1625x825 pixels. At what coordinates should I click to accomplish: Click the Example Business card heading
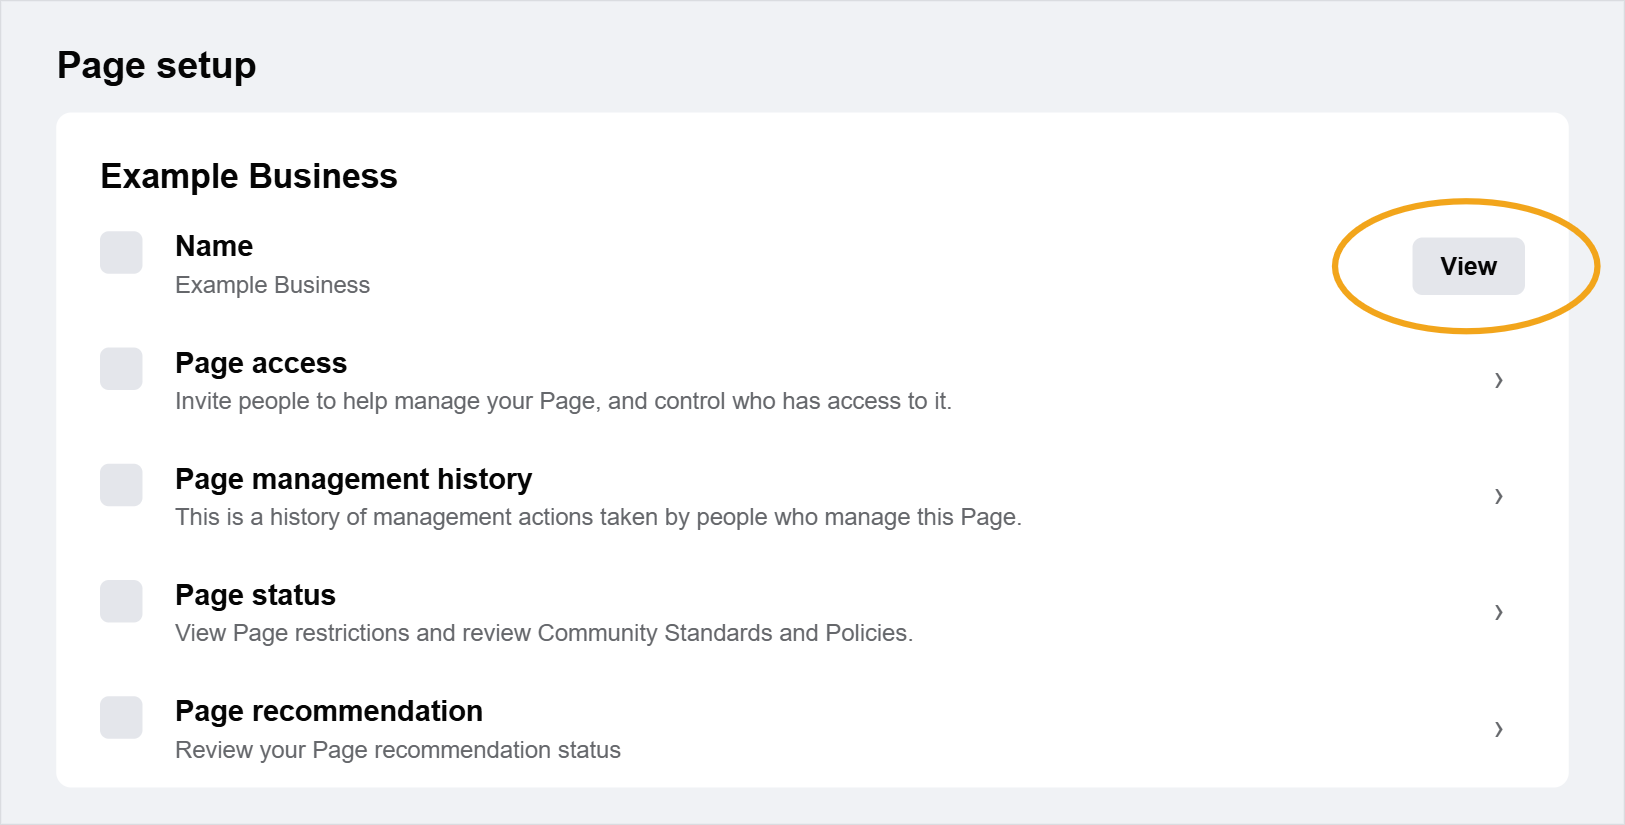click(x=249, y=176)
